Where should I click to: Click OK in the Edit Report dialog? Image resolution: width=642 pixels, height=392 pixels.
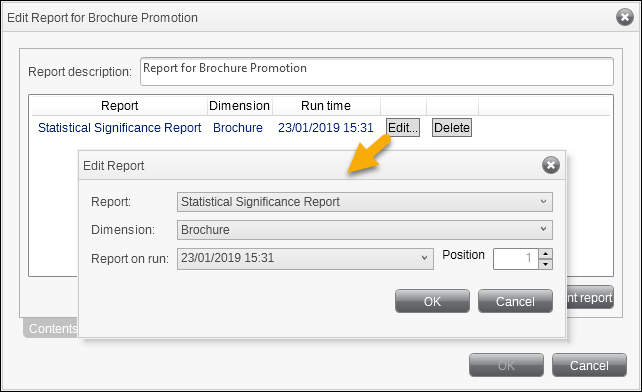(432, 301)
